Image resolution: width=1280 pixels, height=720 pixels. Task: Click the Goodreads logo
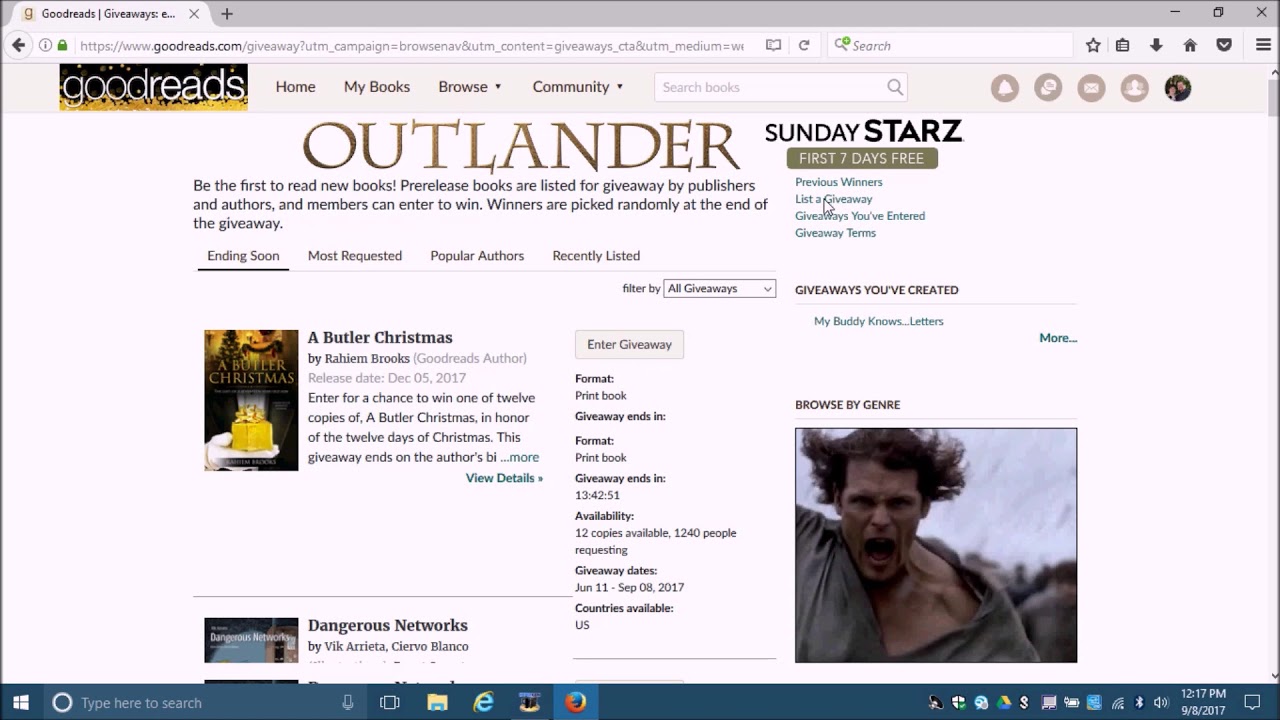[x=153, y=87]
